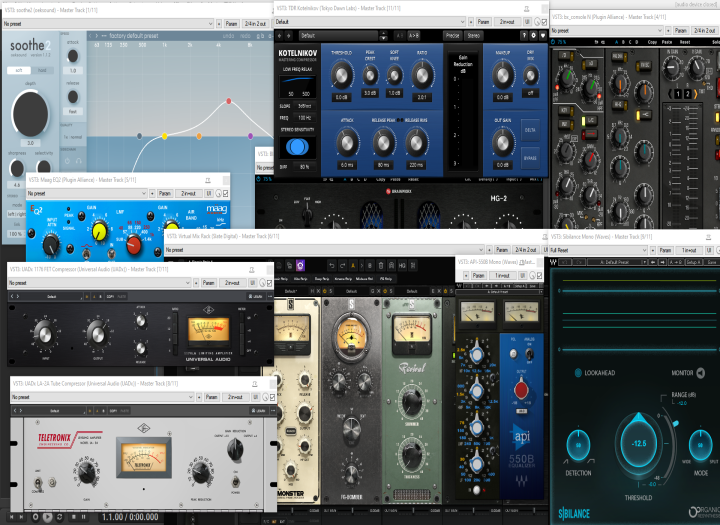720x525 pixels.
Task: Open the Full Reset preset dropdown in the Sibilance window
Action: point(598,250)
